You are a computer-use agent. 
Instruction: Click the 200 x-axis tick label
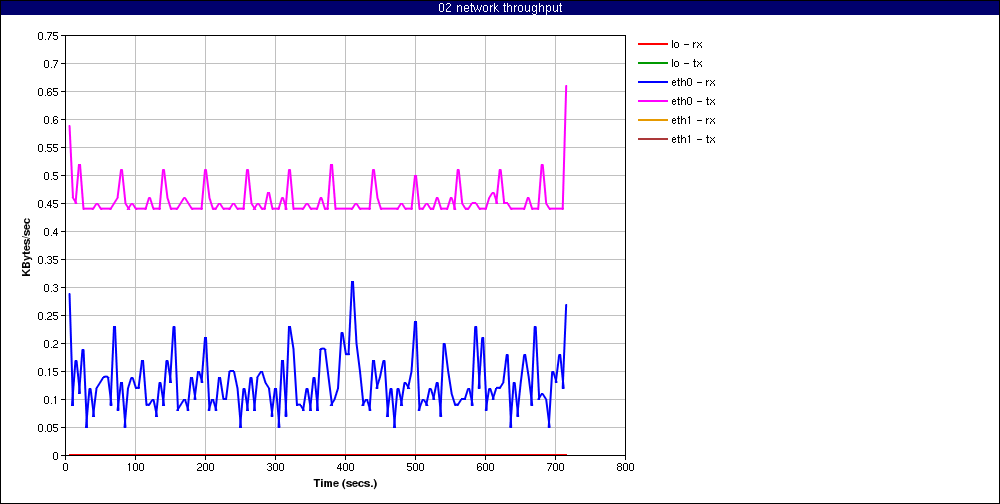coord(205,467)
